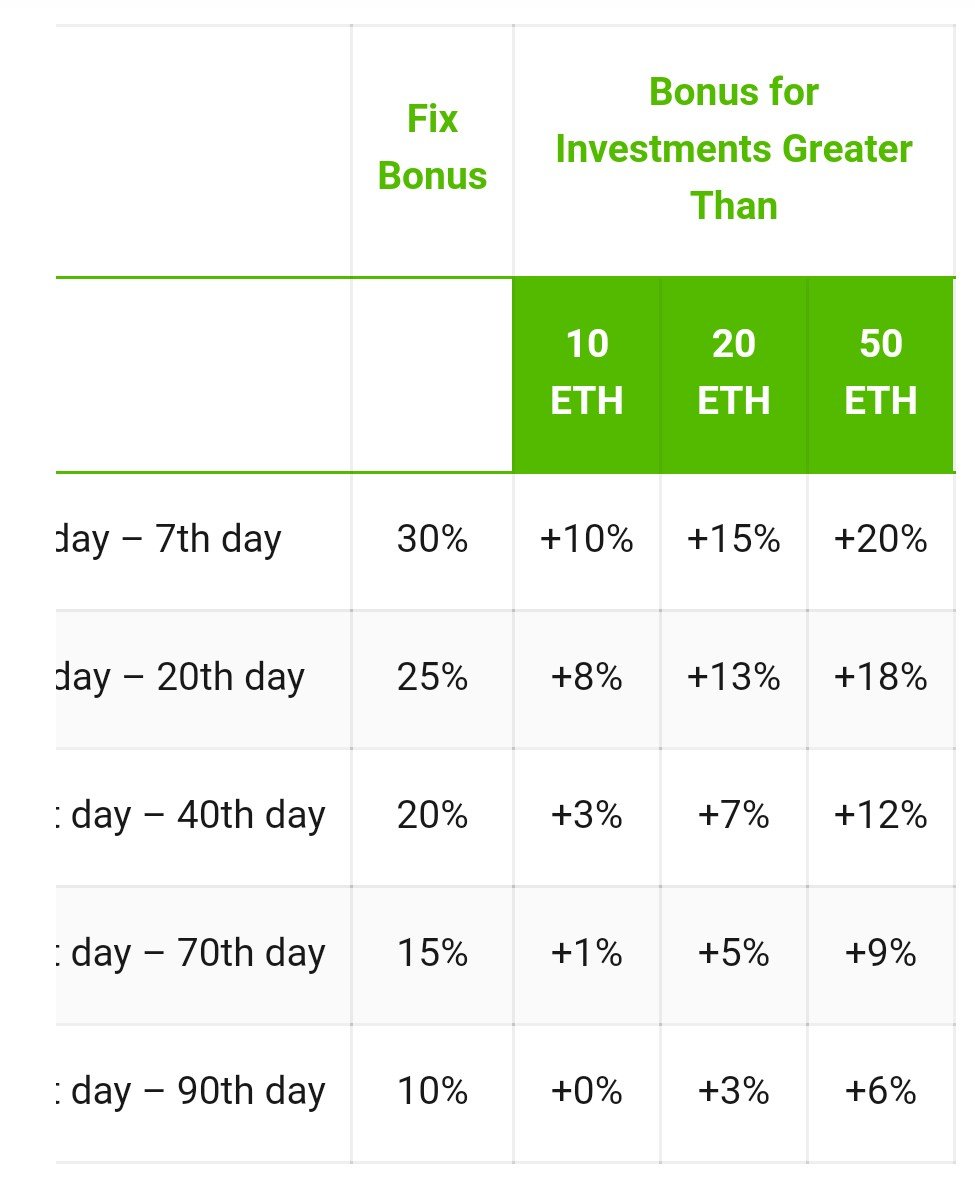Click the +18% bonus cell
975x1191 pixels.
point(881,678)
